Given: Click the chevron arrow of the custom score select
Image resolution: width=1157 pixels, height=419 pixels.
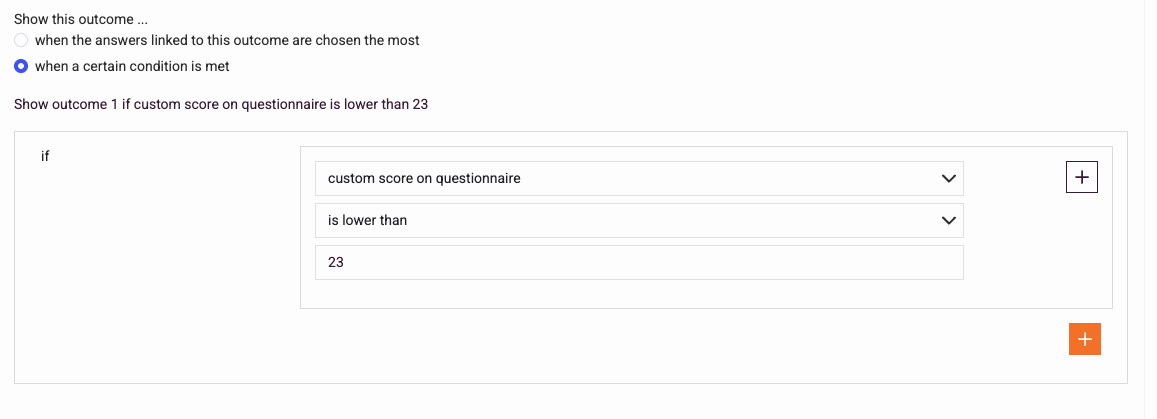Looking at the screenshot, I should click(948, 179).
